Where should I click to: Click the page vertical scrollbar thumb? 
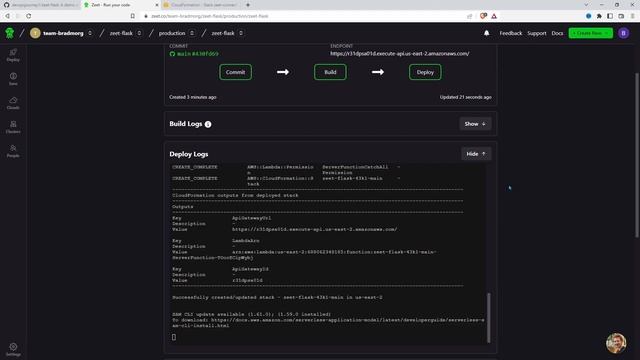coord(637,155)
